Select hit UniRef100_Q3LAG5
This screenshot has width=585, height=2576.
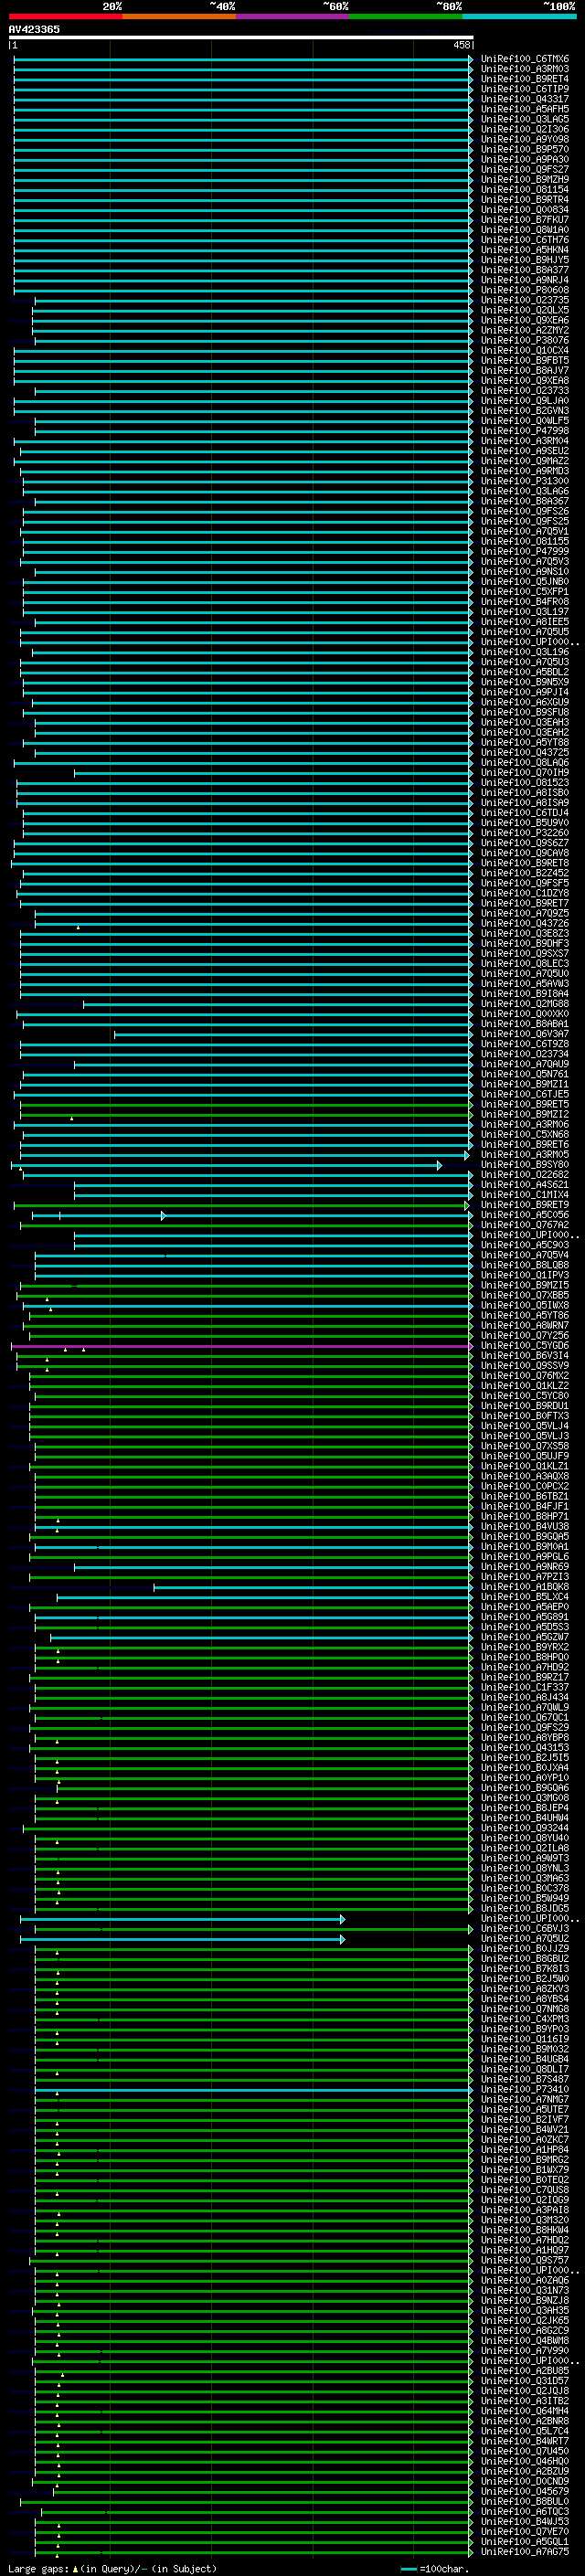point(524,119)
